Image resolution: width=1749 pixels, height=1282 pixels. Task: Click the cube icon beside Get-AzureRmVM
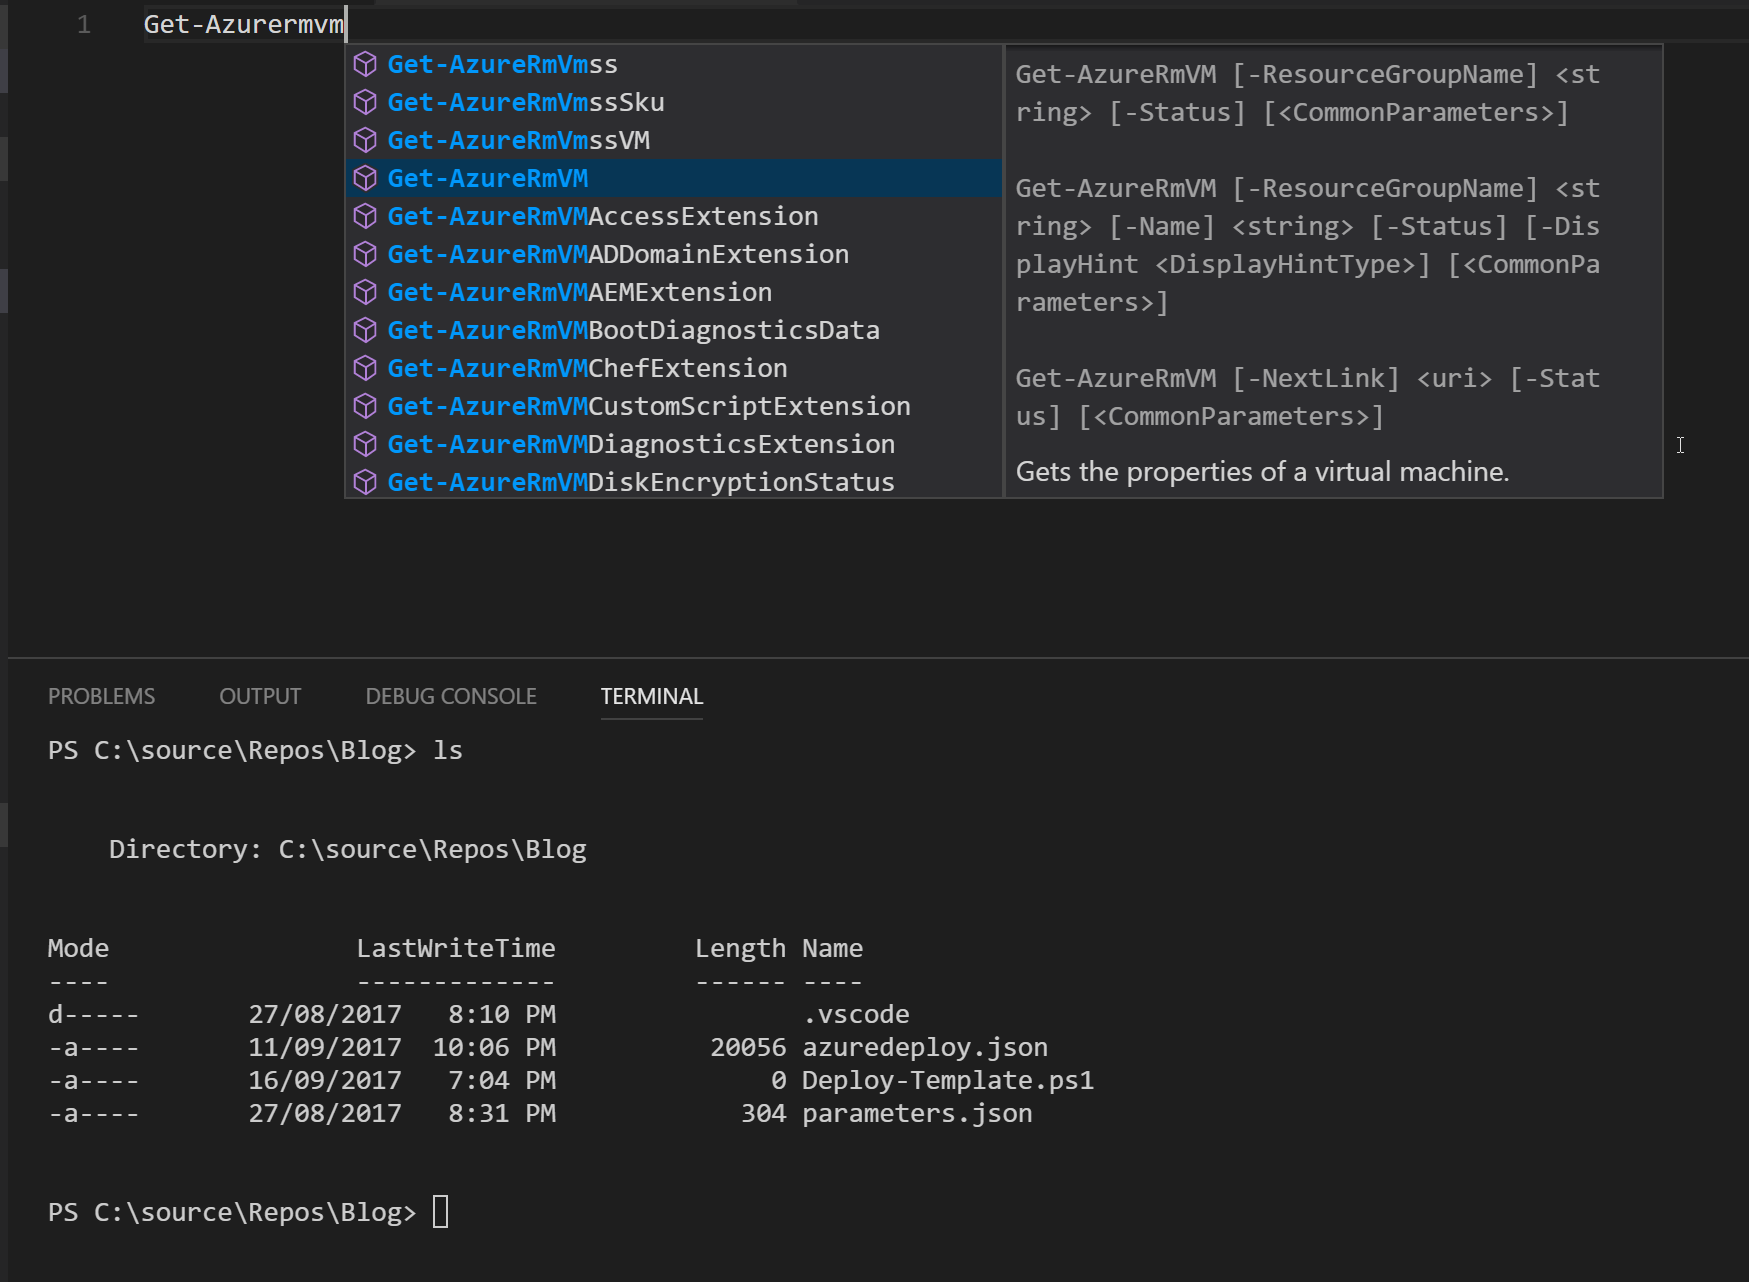pos(366,178)
